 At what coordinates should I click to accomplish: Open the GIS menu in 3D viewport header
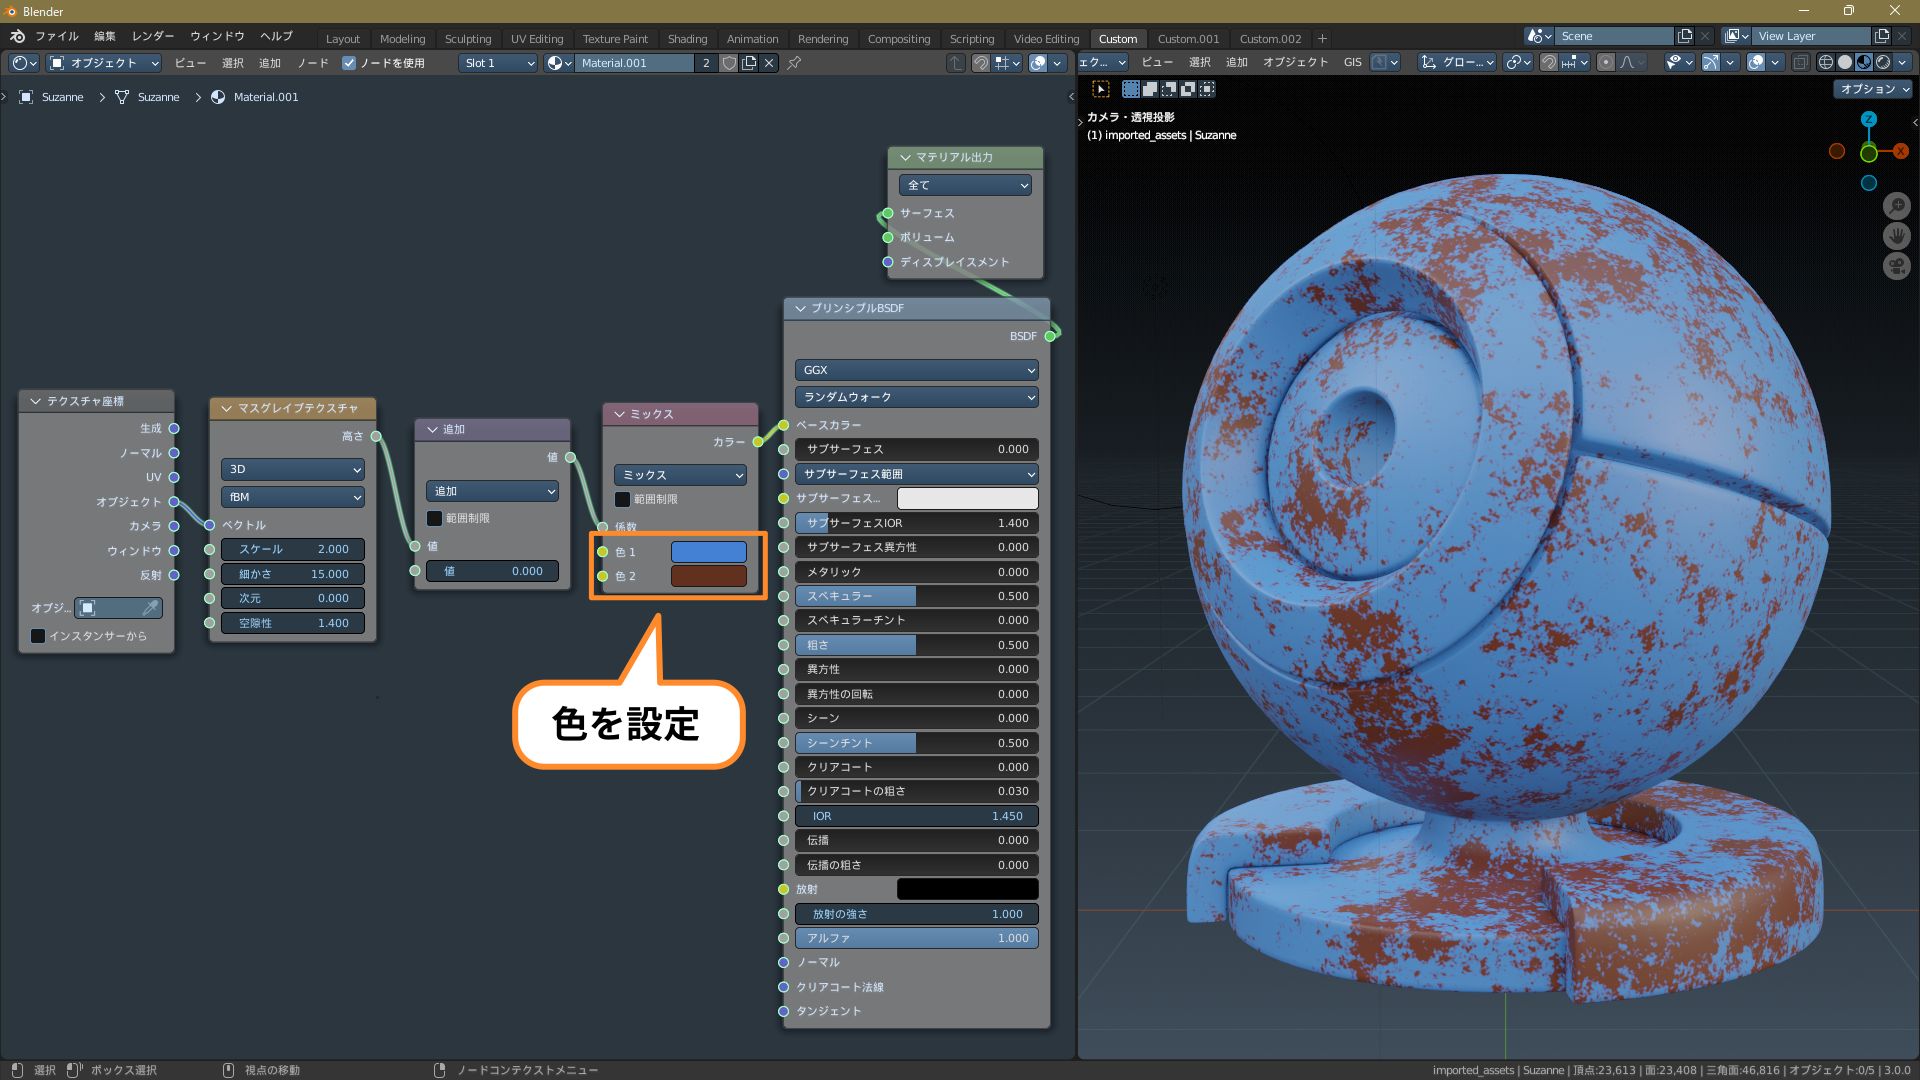point(1352,62)
